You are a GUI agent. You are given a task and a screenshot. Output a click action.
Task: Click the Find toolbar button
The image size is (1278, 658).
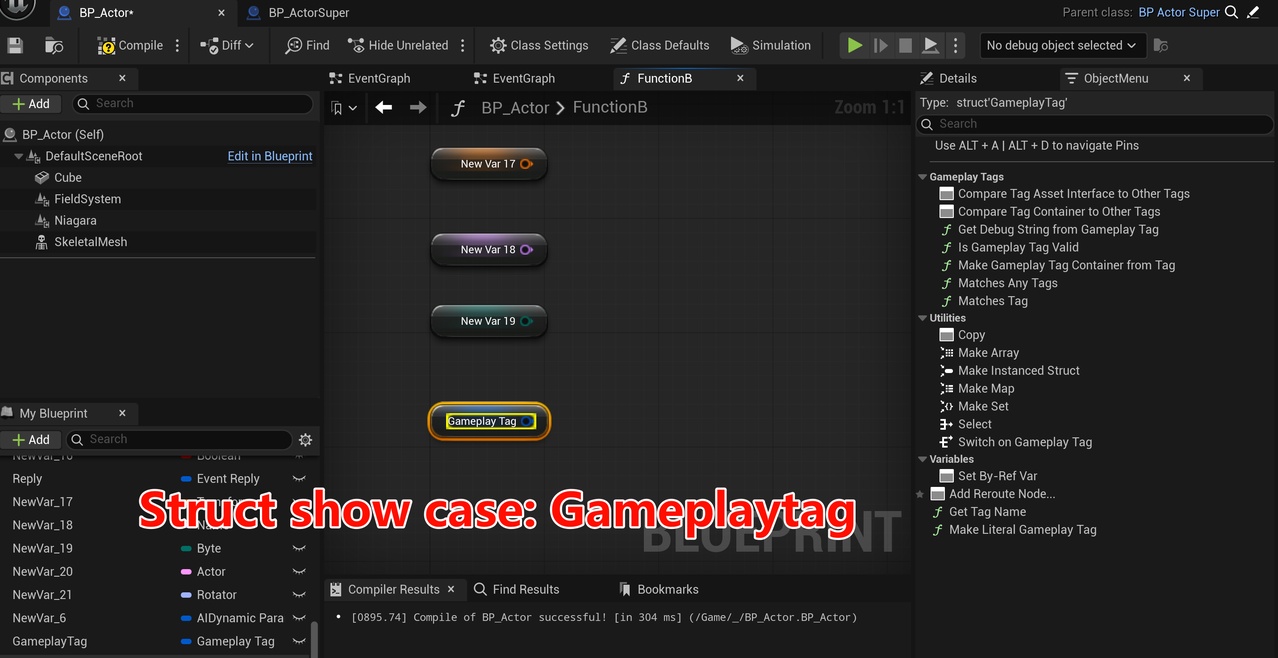coord(307,45)
